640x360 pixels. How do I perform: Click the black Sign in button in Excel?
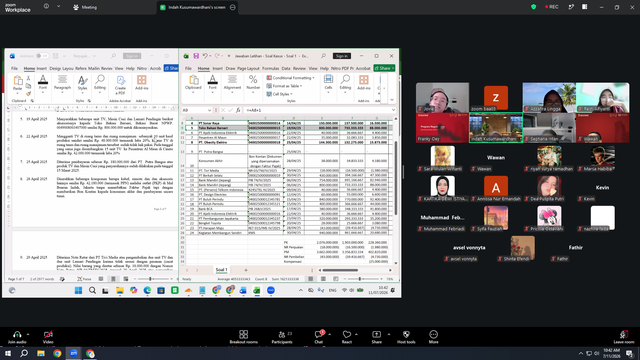point(342,56)
